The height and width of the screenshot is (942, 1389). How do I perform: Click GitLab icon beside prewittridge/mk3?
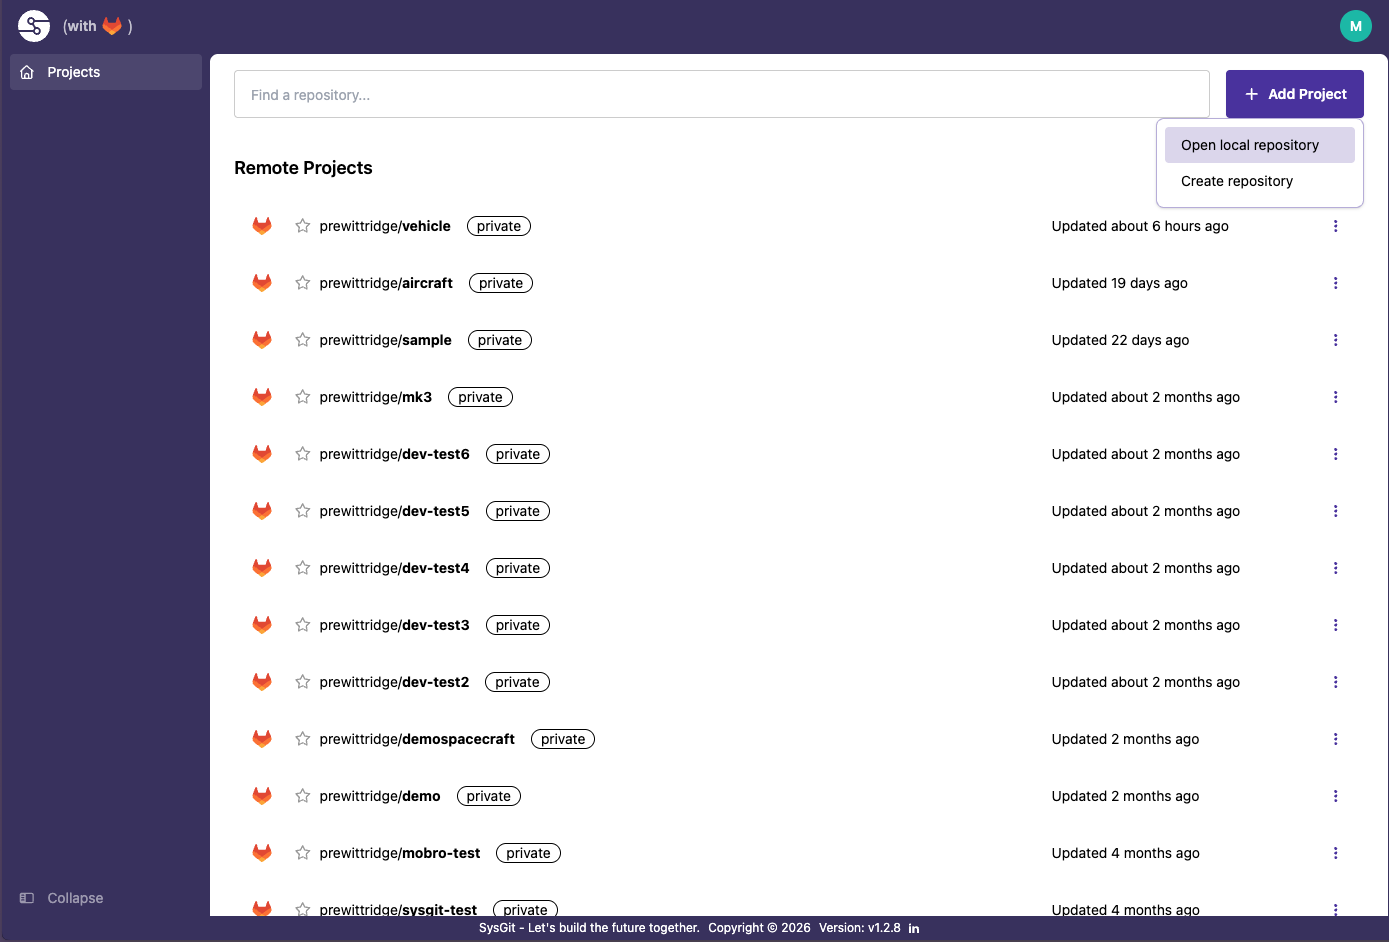coord(262,397)
